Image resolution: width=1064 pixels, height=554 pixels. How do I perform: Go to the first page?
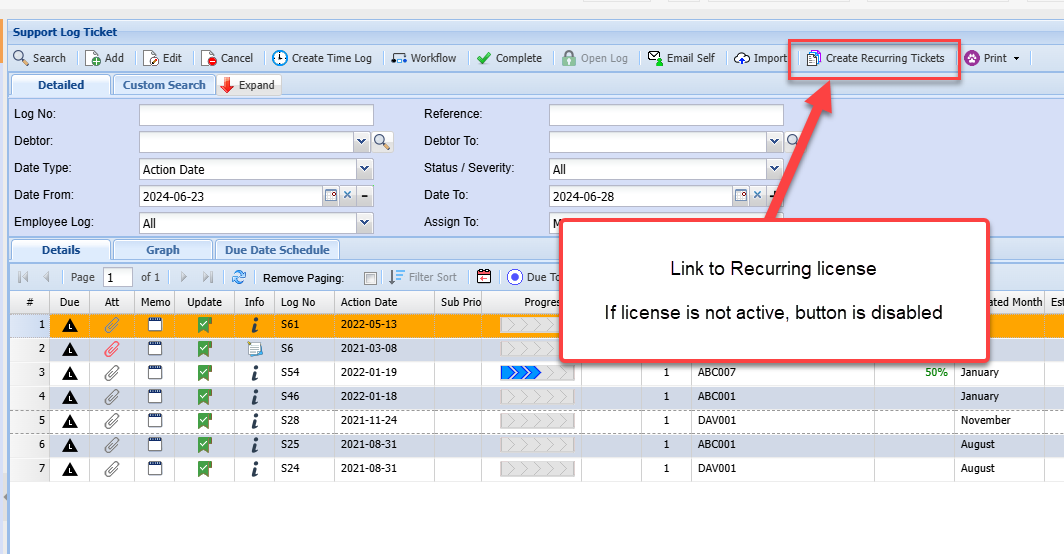(23, 277)
